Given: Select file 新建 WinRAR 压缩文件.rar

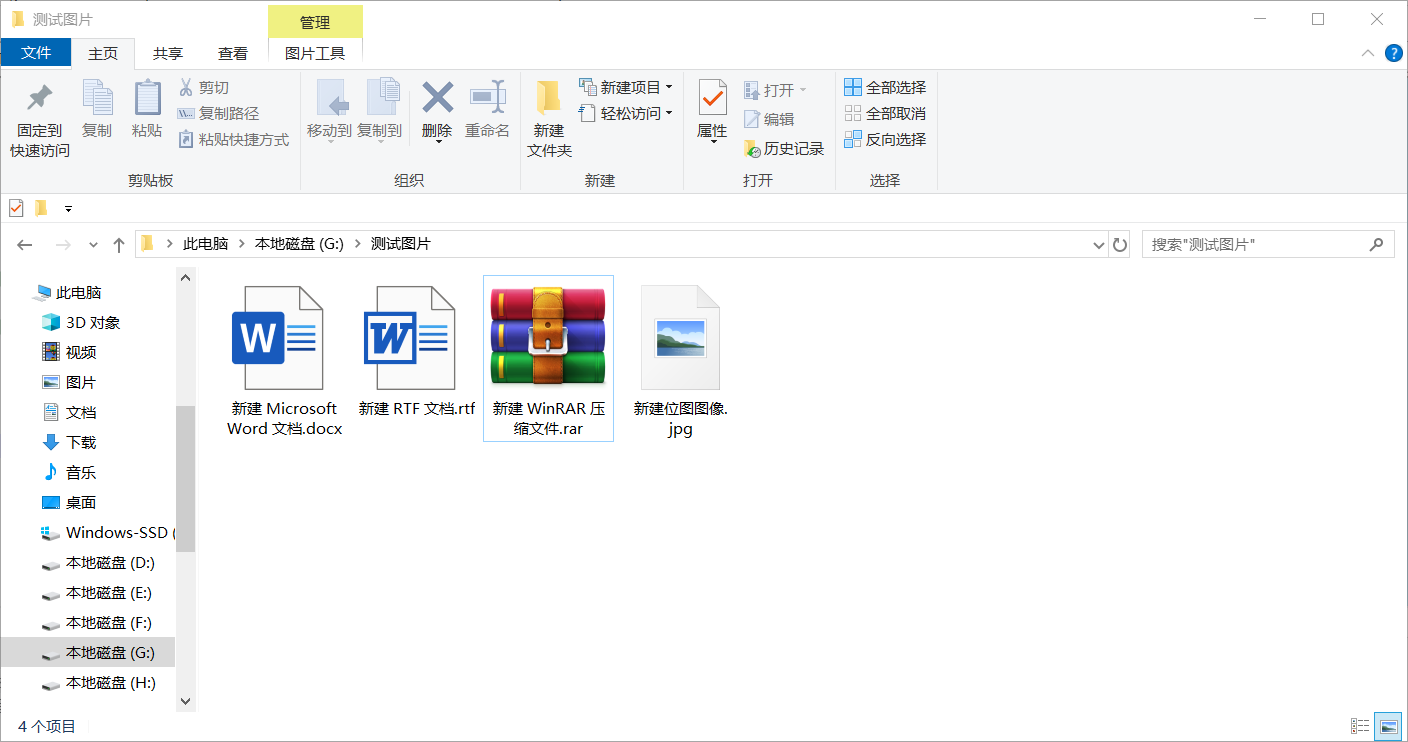Looking at the screenshot, I should (548, 359).
